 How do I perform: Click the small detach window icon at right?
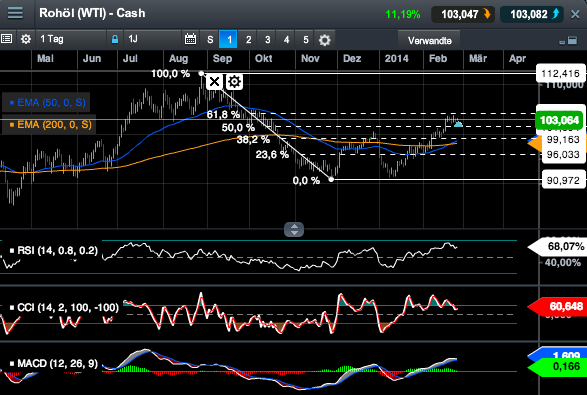(x=572, y=40)
